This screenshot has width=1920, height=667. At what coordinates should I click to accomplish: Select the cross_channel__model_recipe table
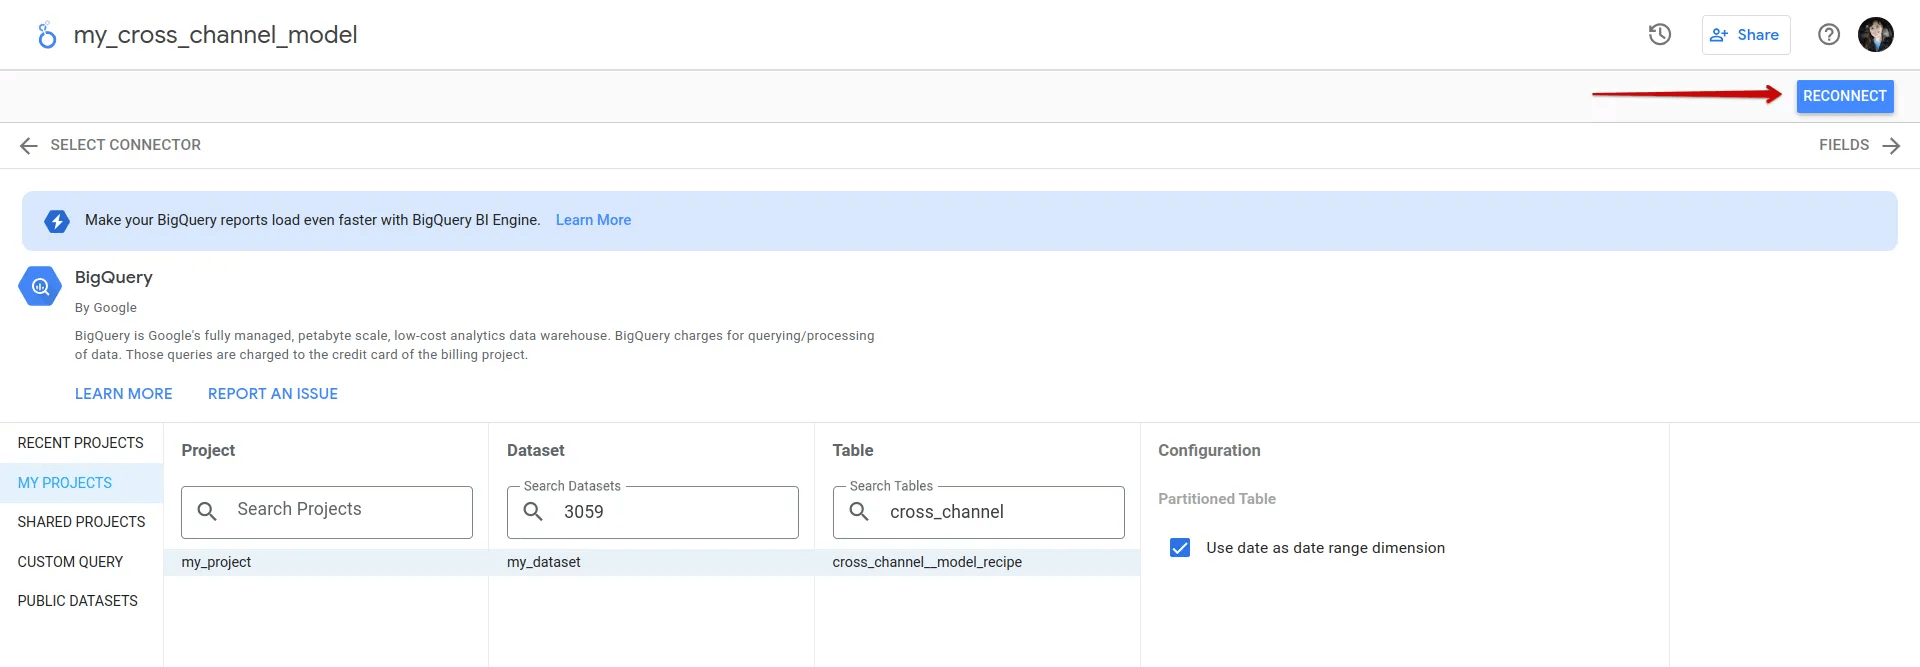[978, 562]
